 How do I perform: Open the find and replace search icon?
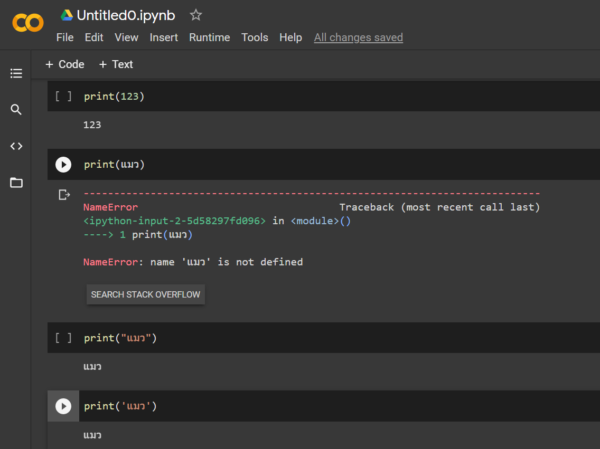coord(16,109)
